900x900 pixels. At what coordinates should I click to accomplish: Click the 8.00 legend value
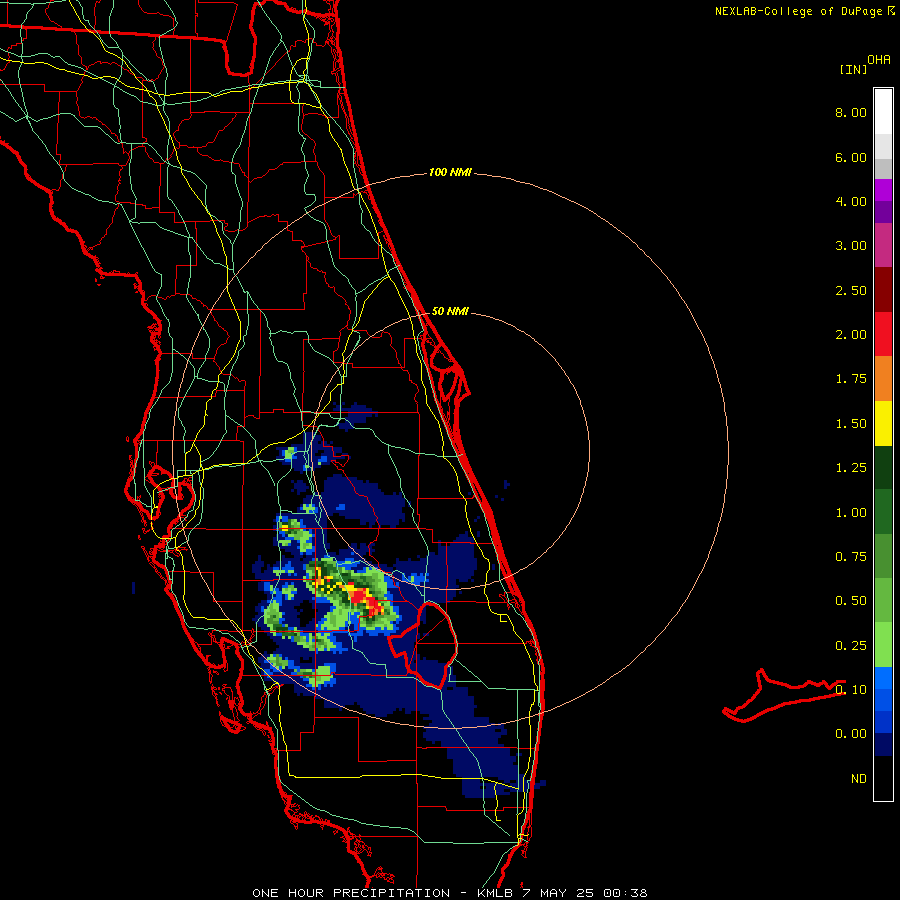(x=851, y=112)
